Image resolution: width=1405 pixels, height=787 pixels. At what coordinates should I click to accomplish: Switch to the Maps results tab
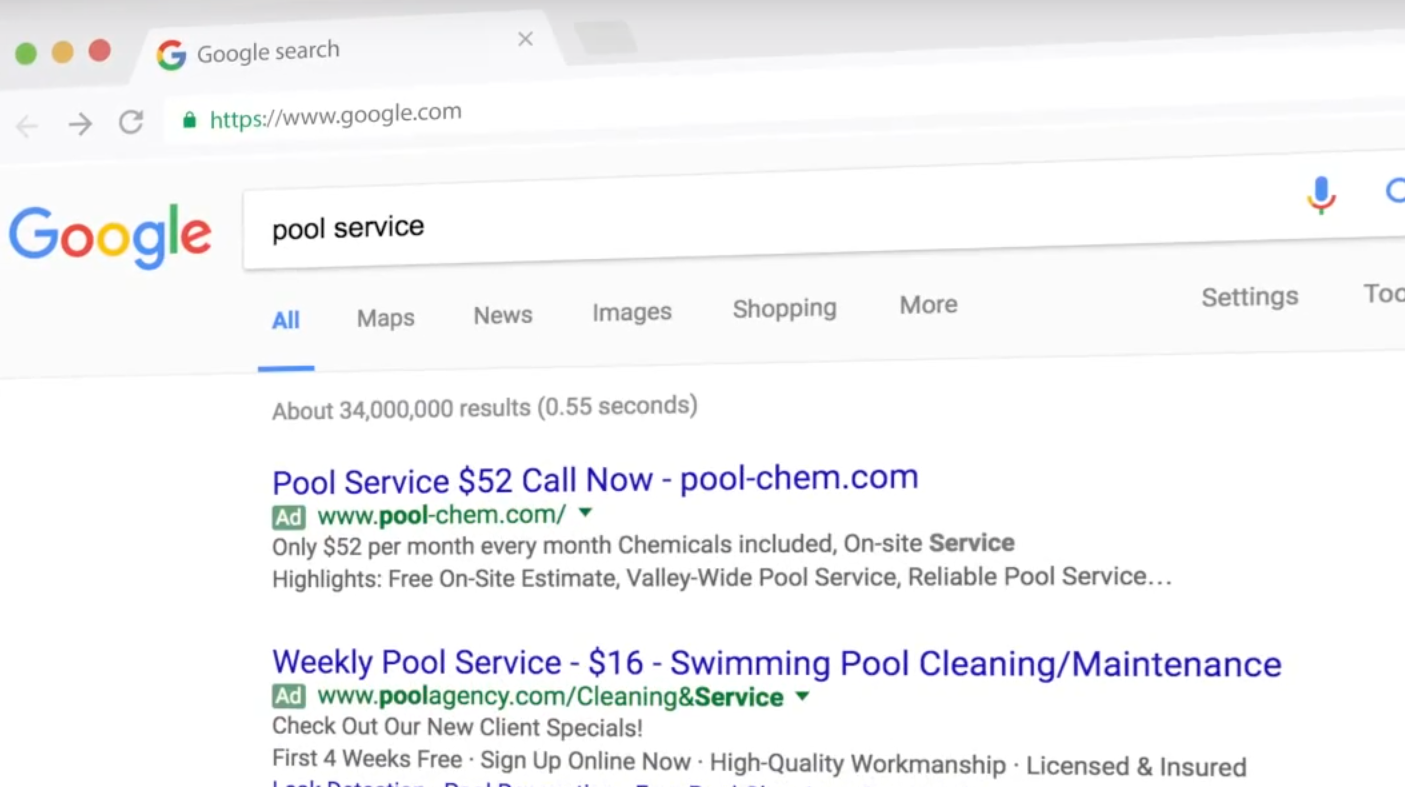386,318
